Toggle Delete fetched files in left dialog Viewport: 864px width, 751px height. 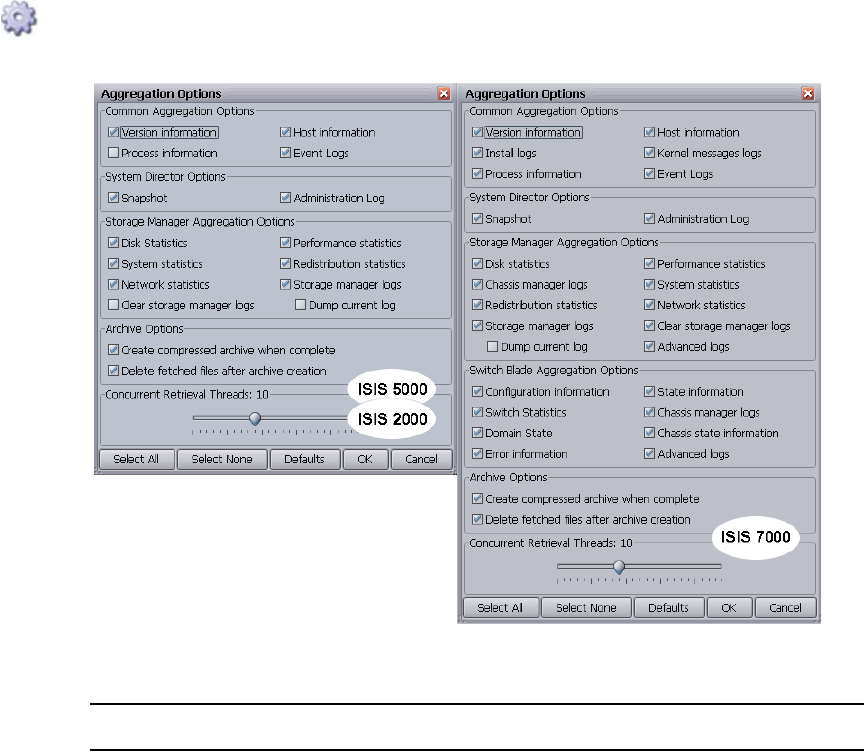click(x=114, y=370)
